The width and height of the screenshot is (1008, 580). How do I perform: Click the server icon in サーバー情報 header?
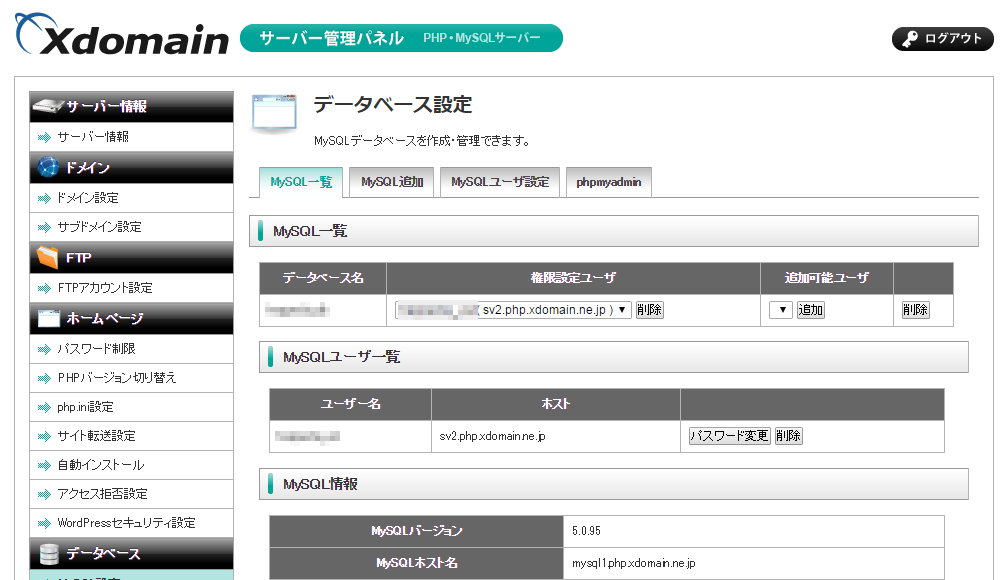point(48,106)
